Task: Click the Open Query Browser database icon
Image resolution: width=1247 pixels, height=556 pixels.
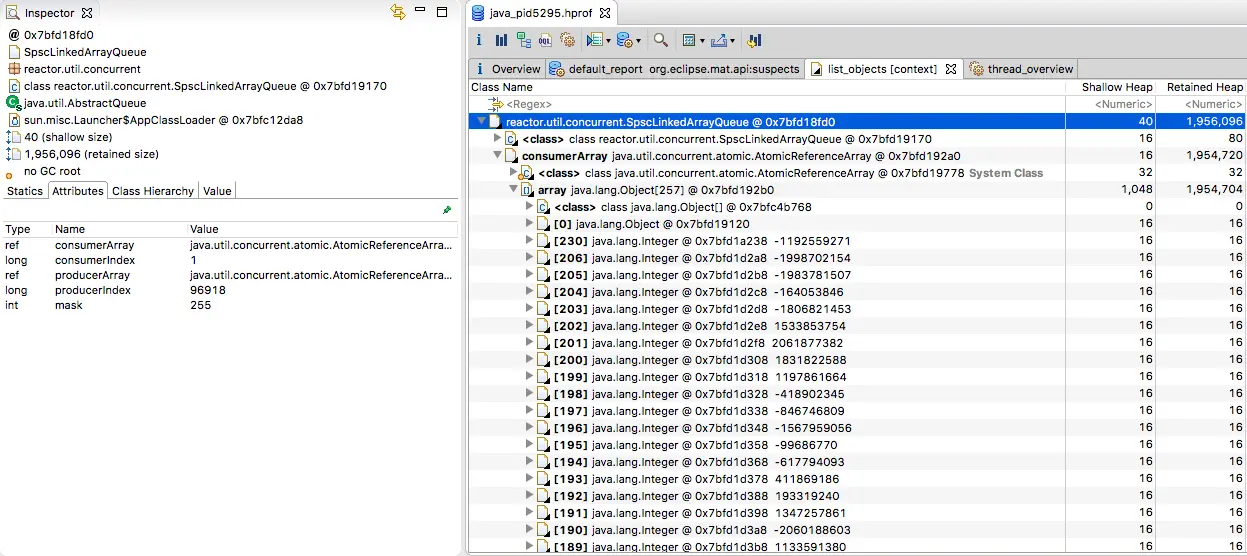Action: [x=623, y=41]
